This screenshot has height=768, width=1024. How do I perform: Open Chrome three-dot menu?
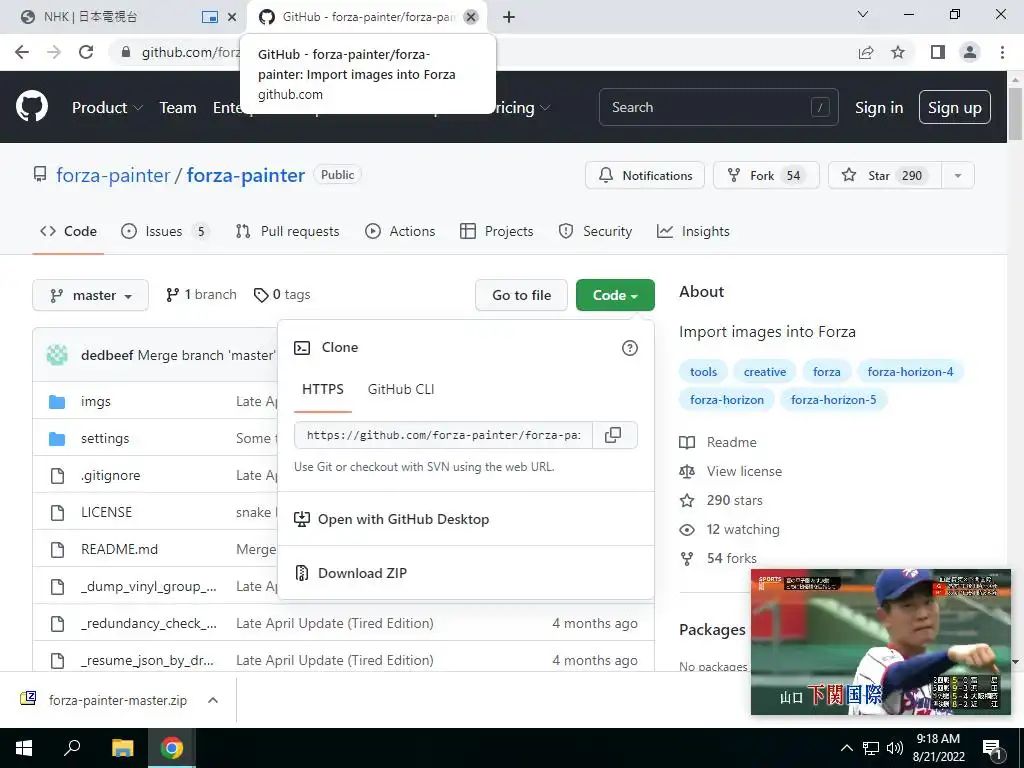coord(1002,52)
